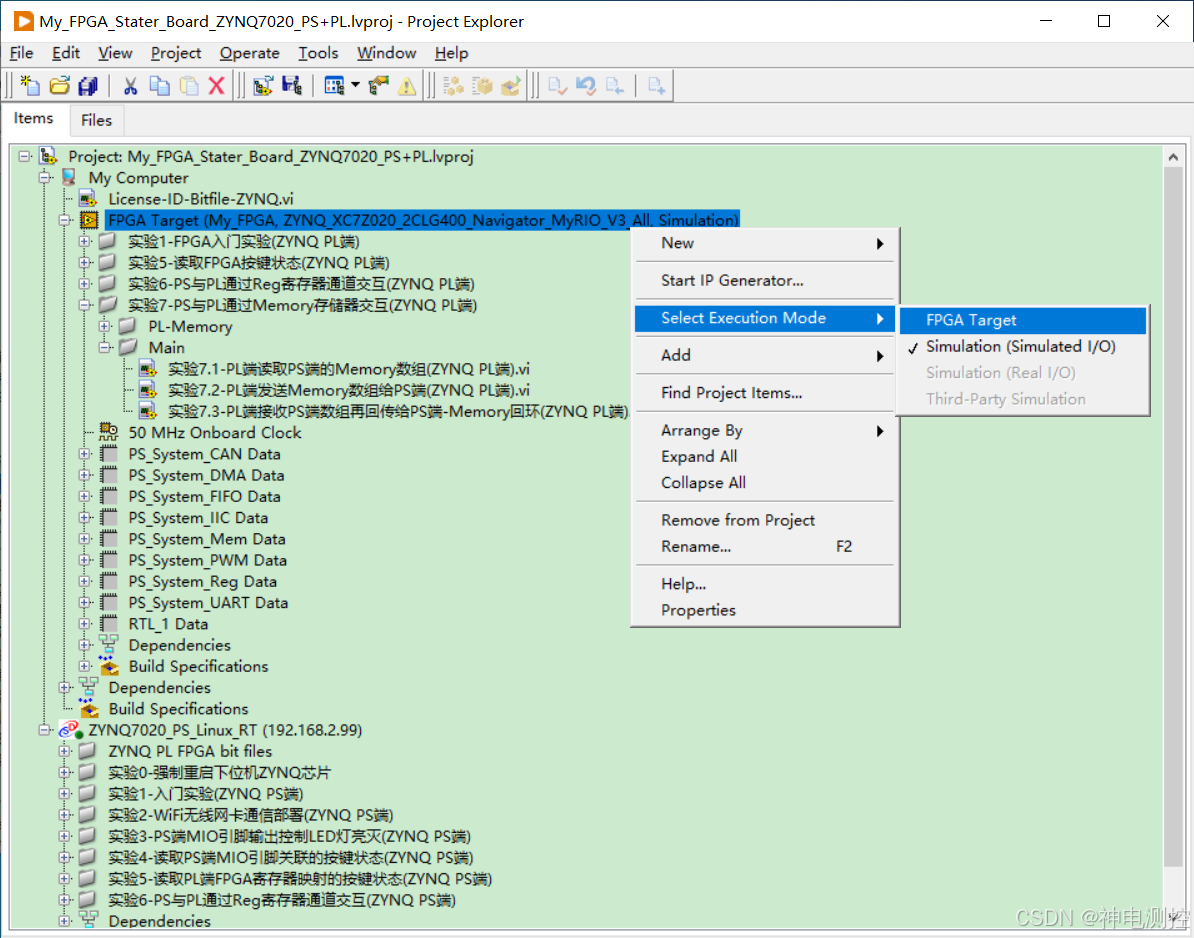Collapse the ZYNQ7020_PS_Linux_RT target node
The image size is (1194, 938).
click(x=45, y=730)
